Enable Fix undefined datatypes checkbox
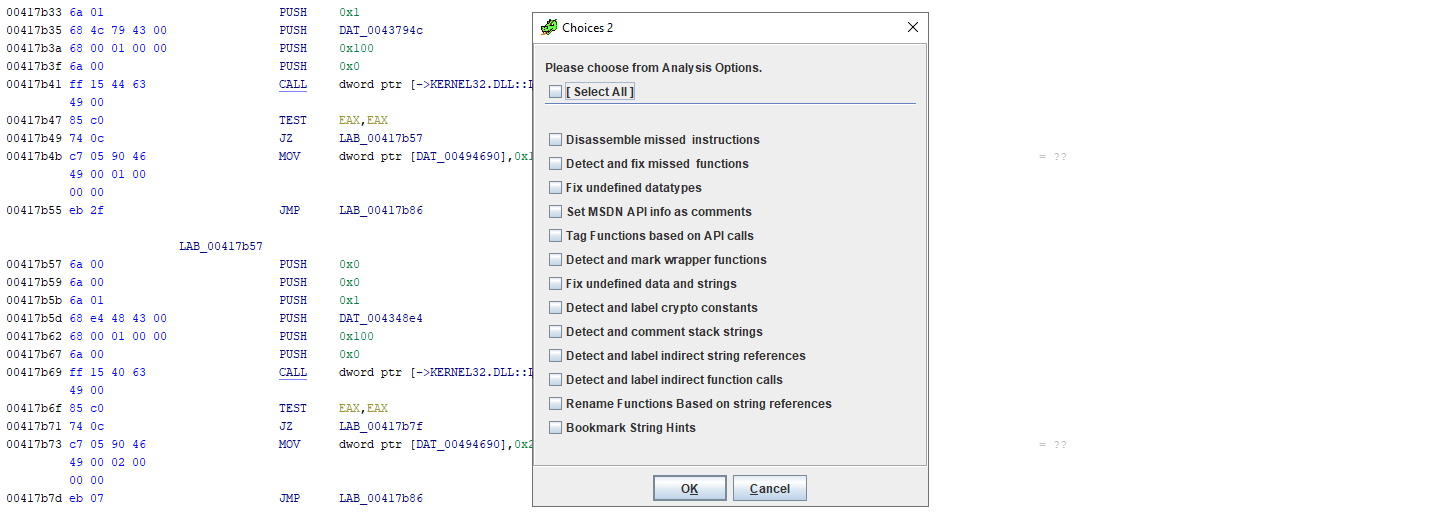 pyautogui.click(x=555, y=188)
